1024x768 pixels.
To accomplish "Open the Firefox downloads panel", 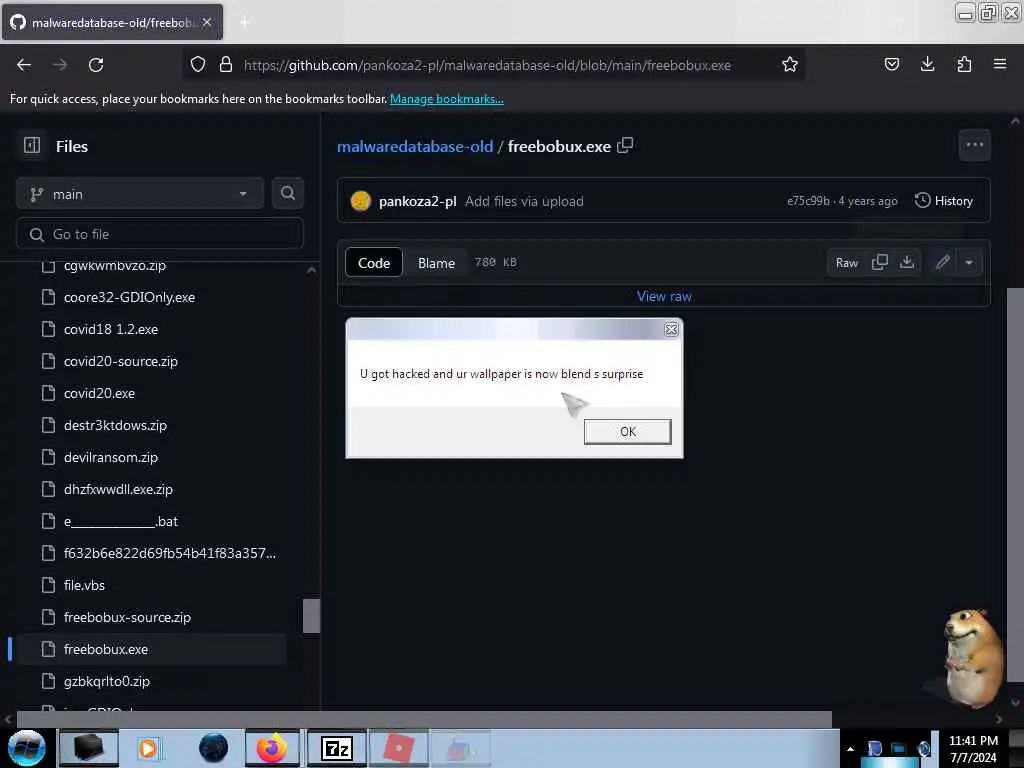I will point(927,64).
